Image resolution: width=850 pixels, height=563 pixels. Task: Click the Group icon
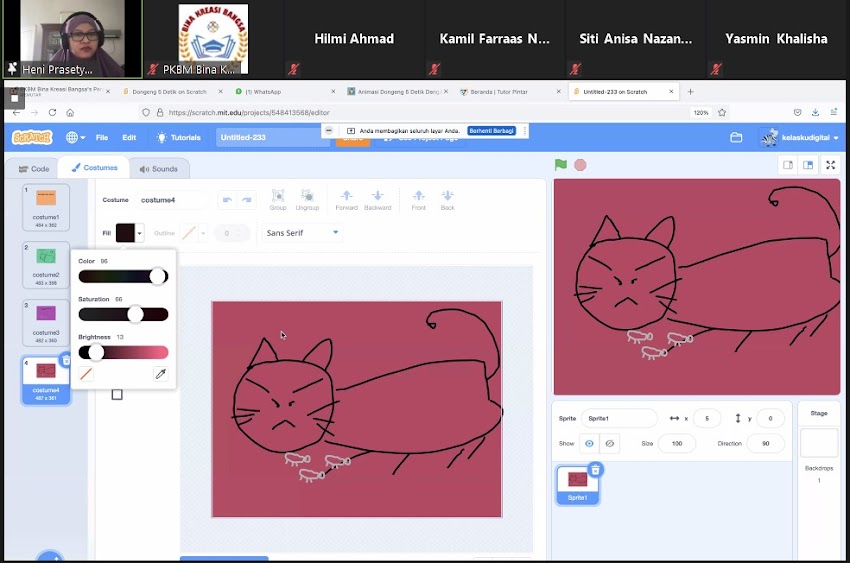278,200
